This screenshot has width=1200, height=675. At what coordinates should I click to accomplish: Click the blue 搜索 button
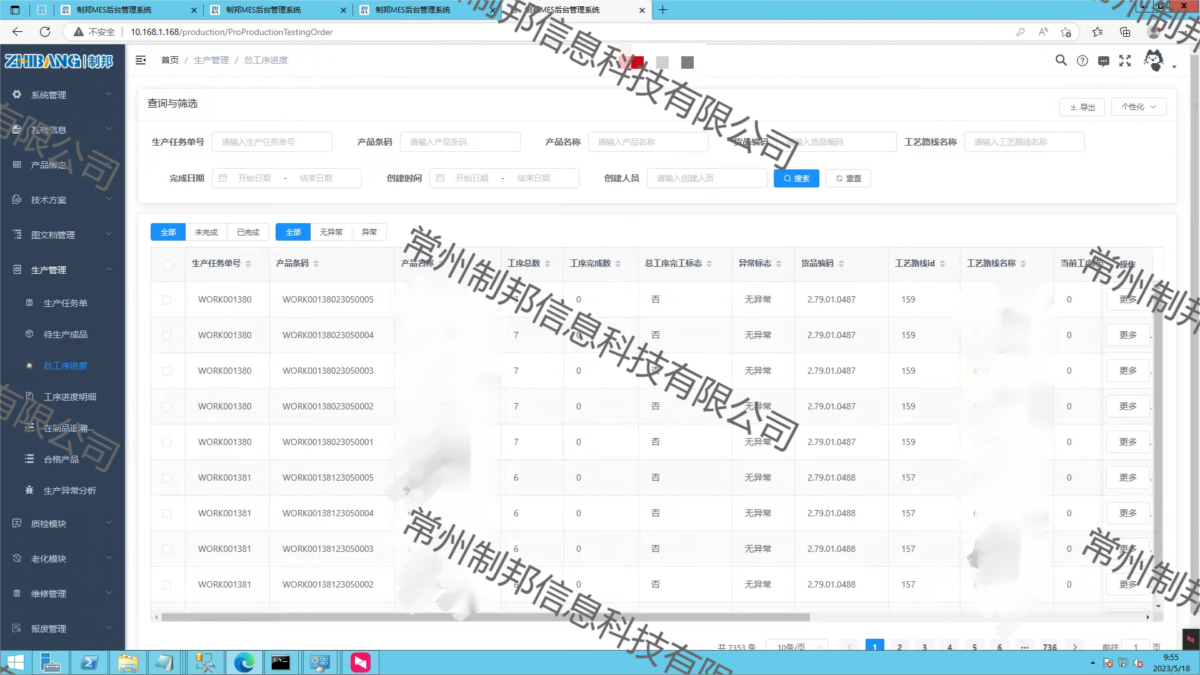796,178
